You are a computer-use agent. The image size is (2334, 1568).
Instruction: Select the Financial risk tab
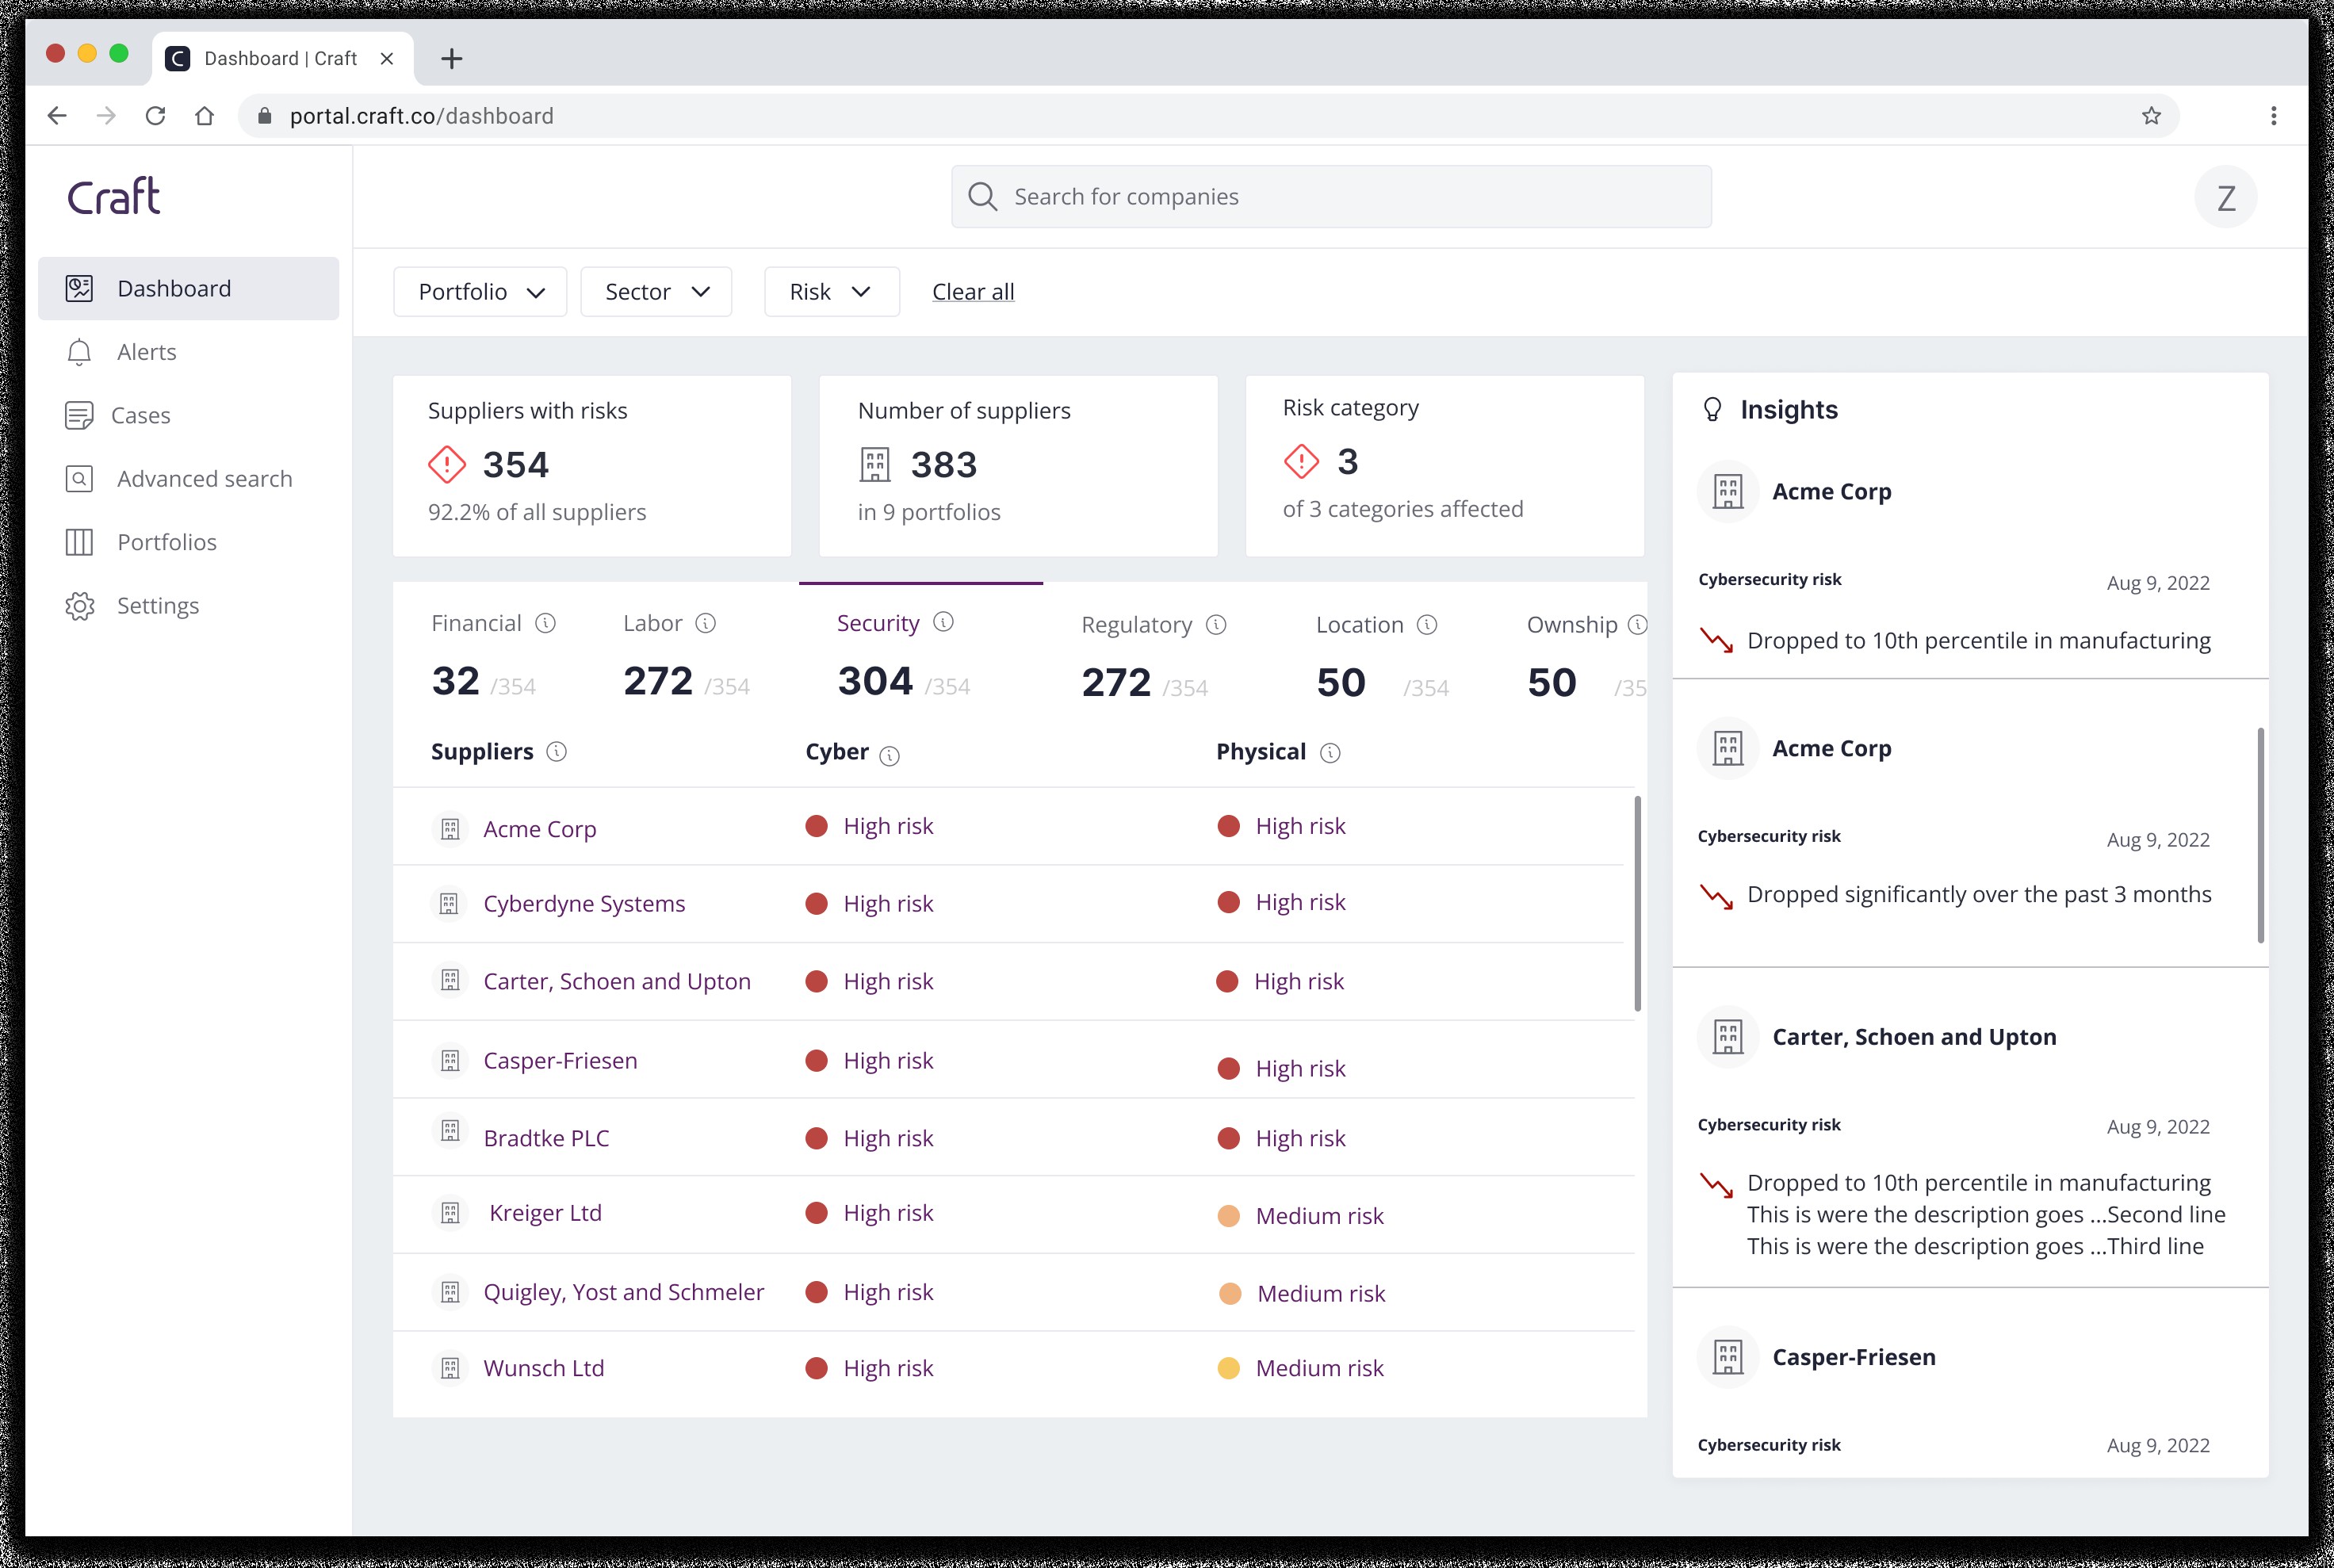tap(493, 656)
